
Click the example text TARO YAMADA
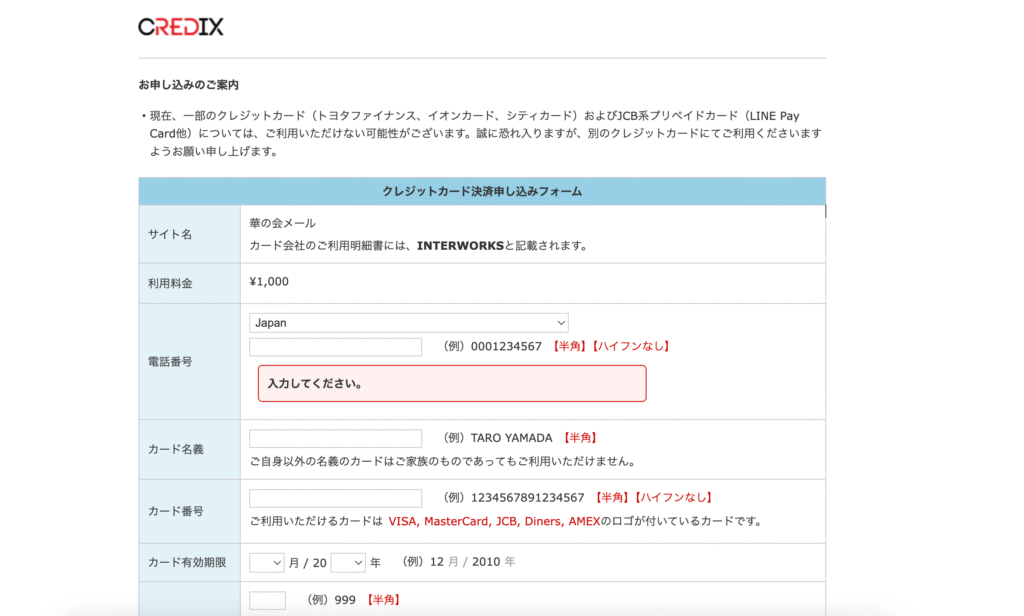coord(511,438)
